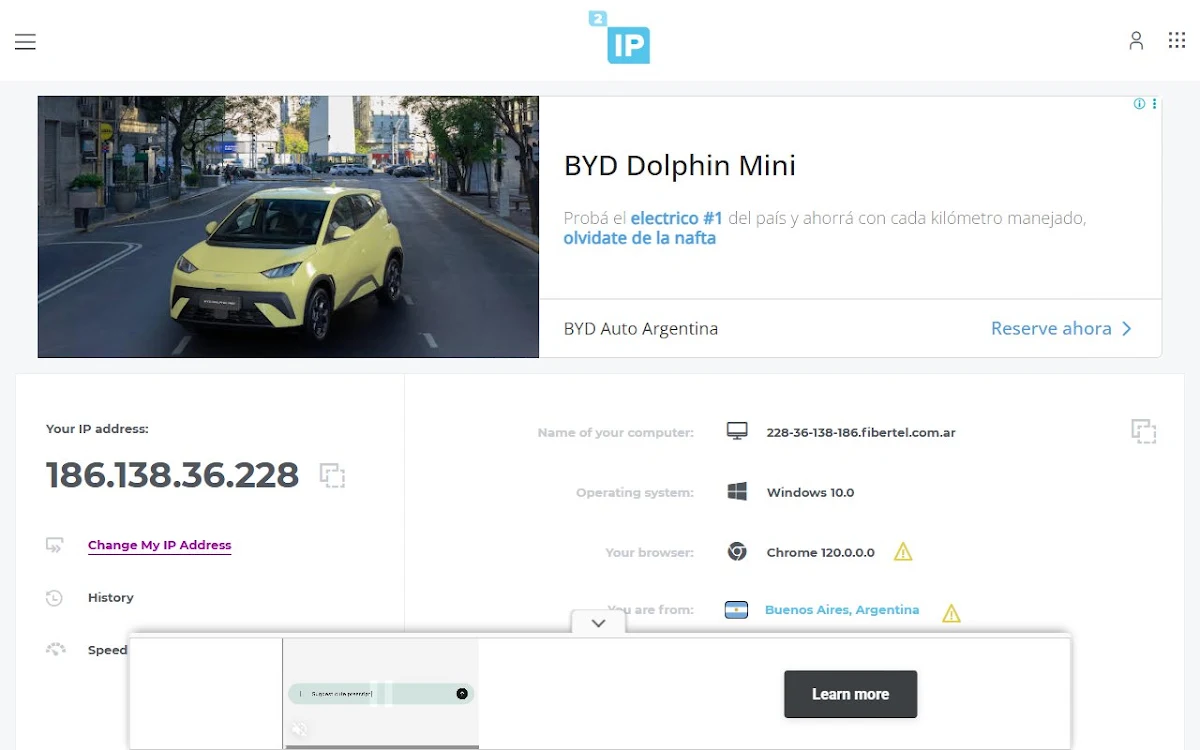This screenshot has width=1200, height=750.
Task: Click the Argentina flag icon
Action: coord(736,610)
